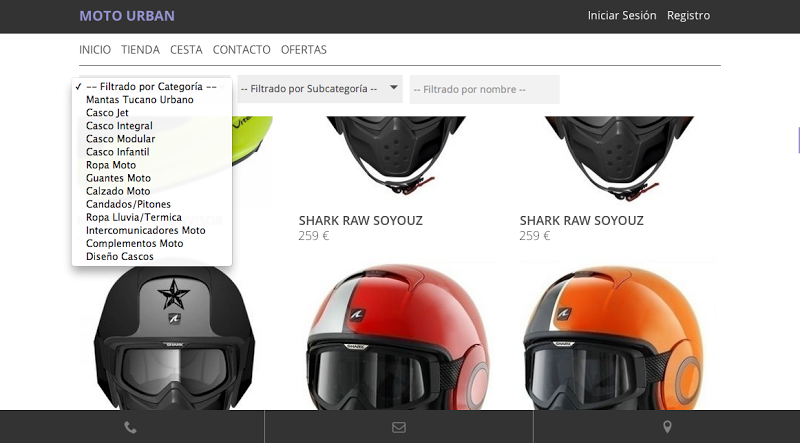Choose Guantes Moto option
The width and height of the screenshot is (800, 443).
[x=152, y=178]
